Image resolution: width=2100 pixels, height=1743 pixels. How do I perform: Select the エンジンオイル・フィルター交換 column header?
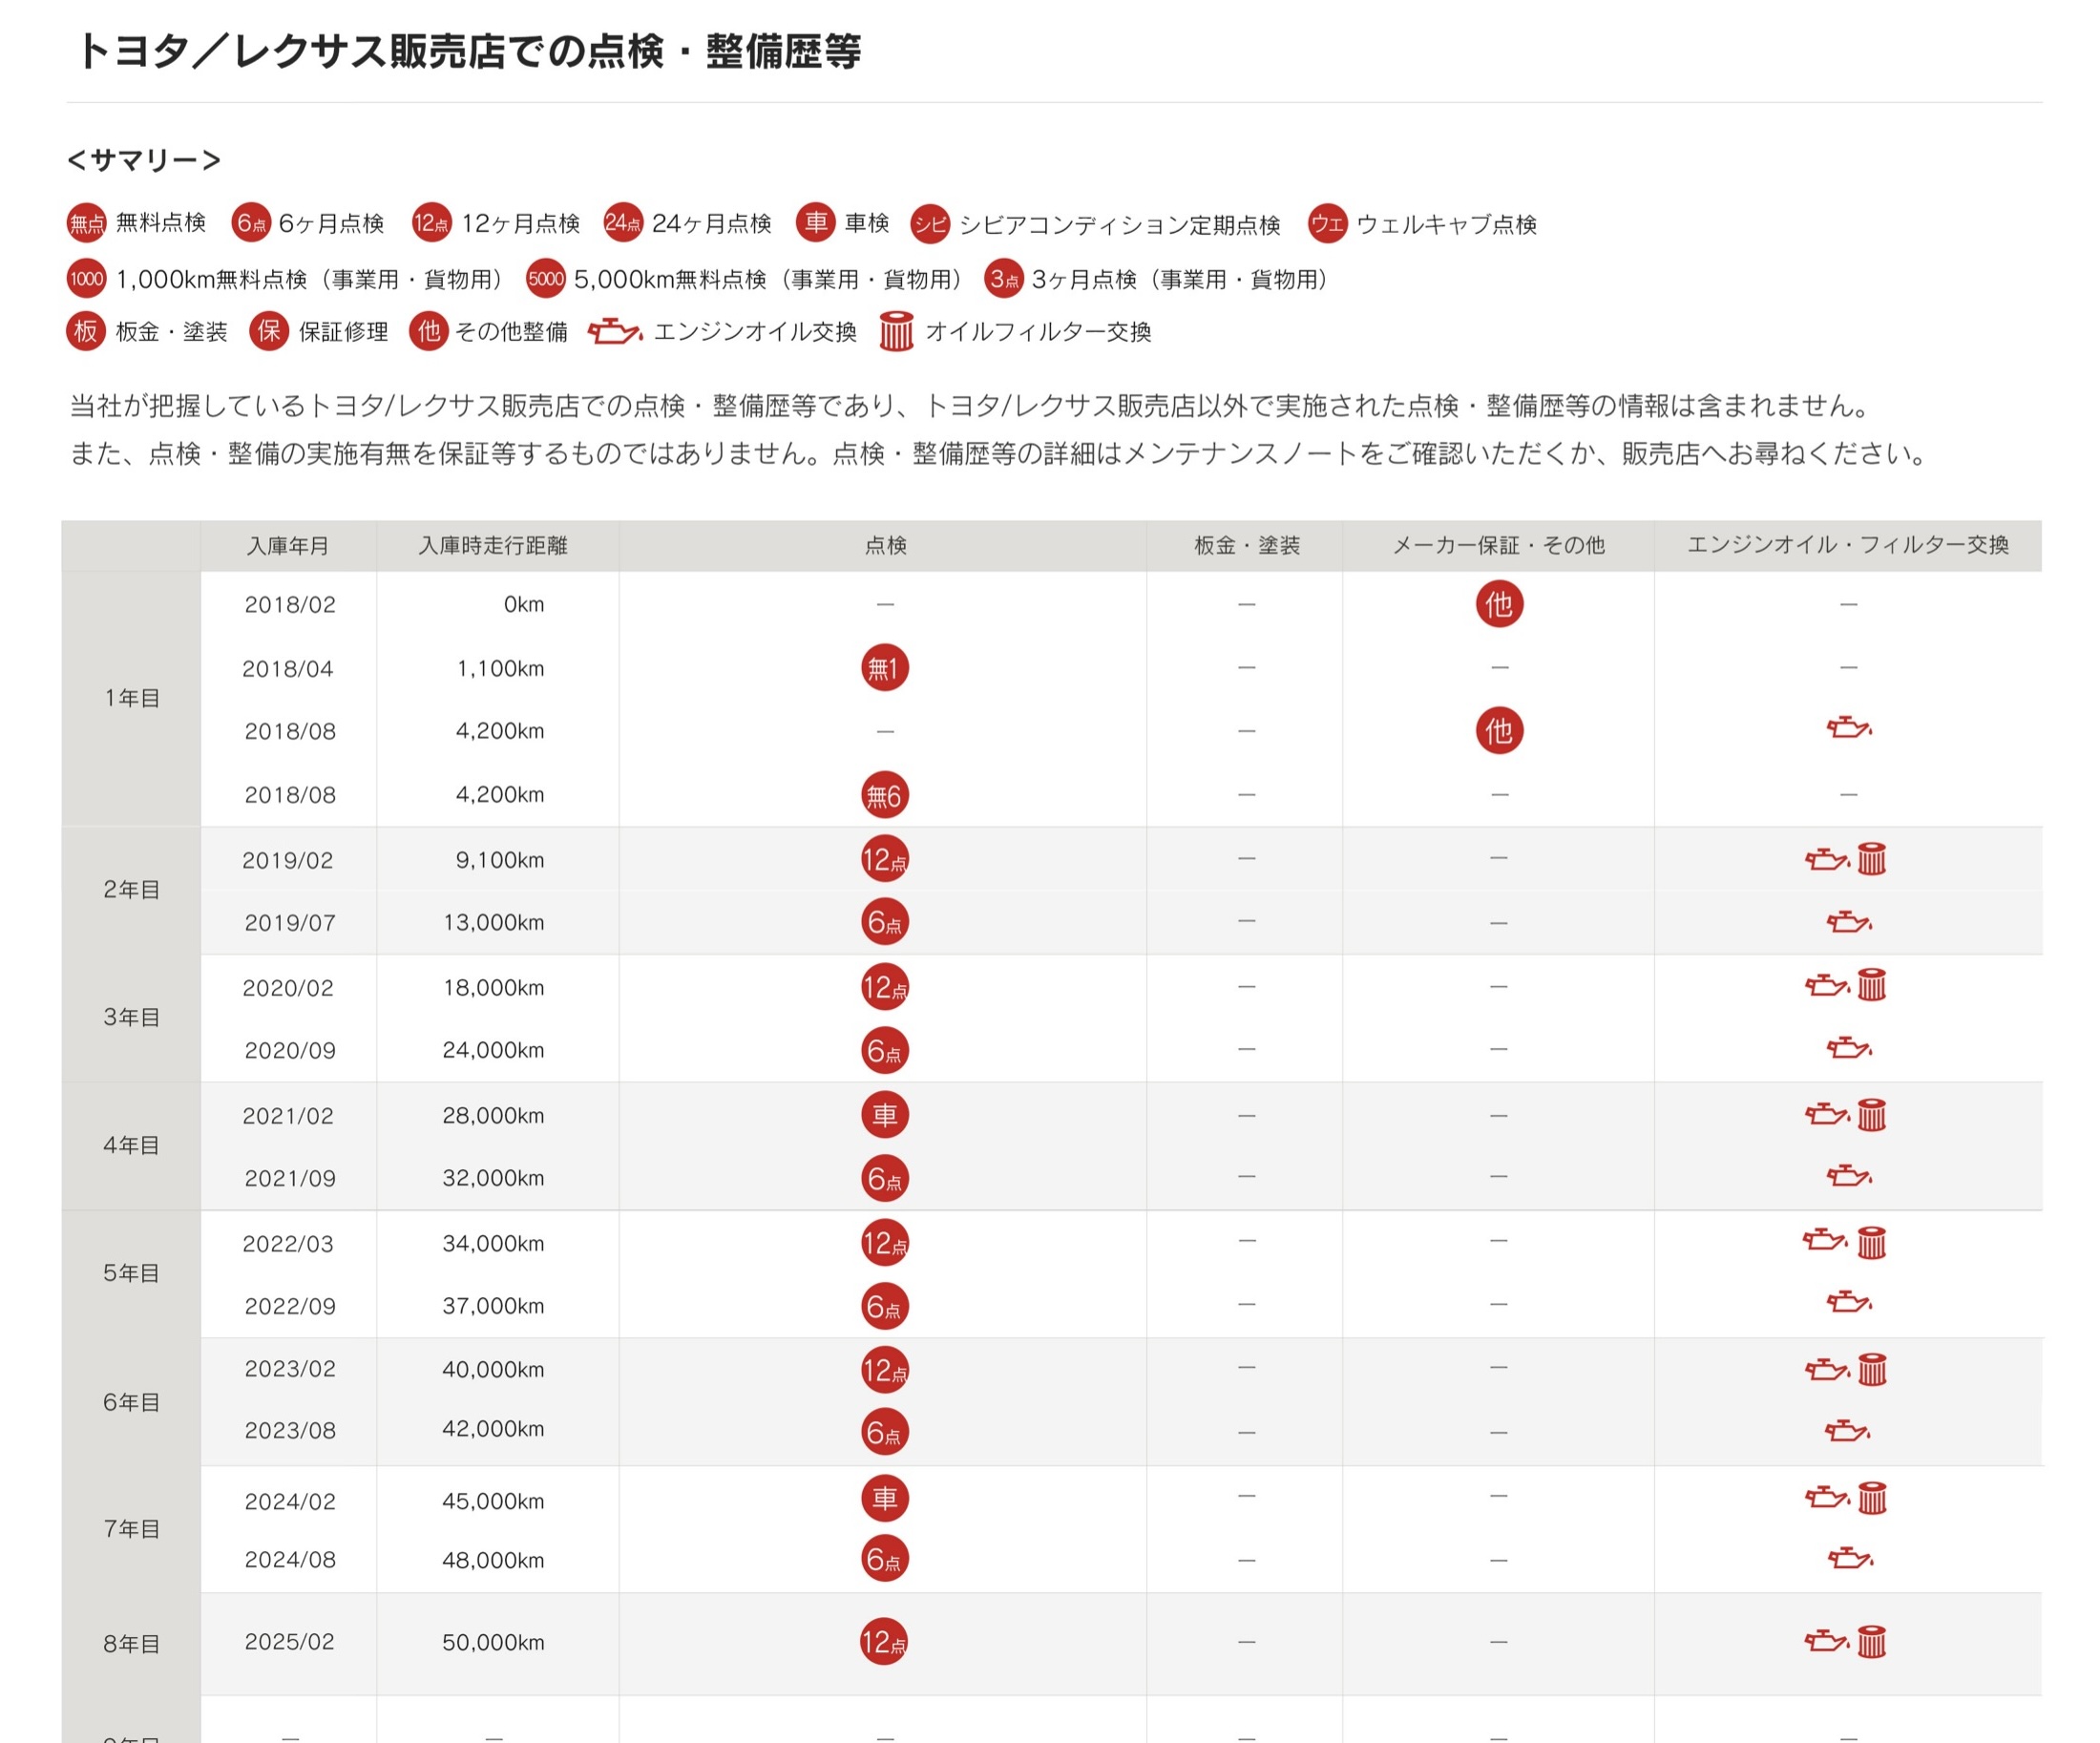pos(1847,546)
